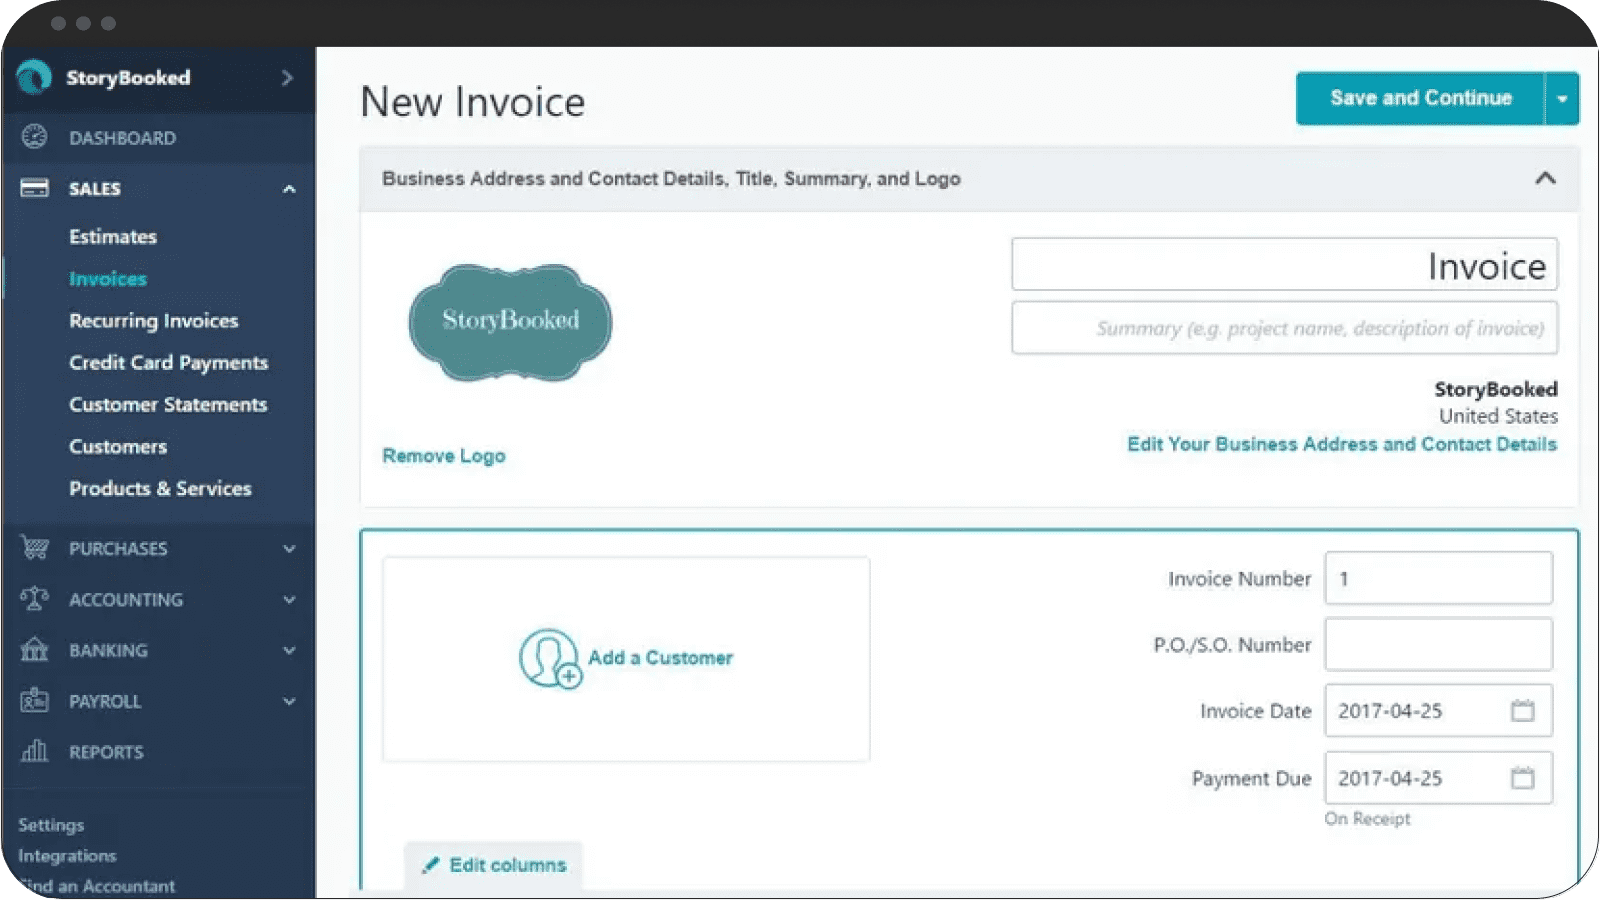1600x900 pixels.
Task: Click the Invoice title input field
Action: (x=1285, y=265)
